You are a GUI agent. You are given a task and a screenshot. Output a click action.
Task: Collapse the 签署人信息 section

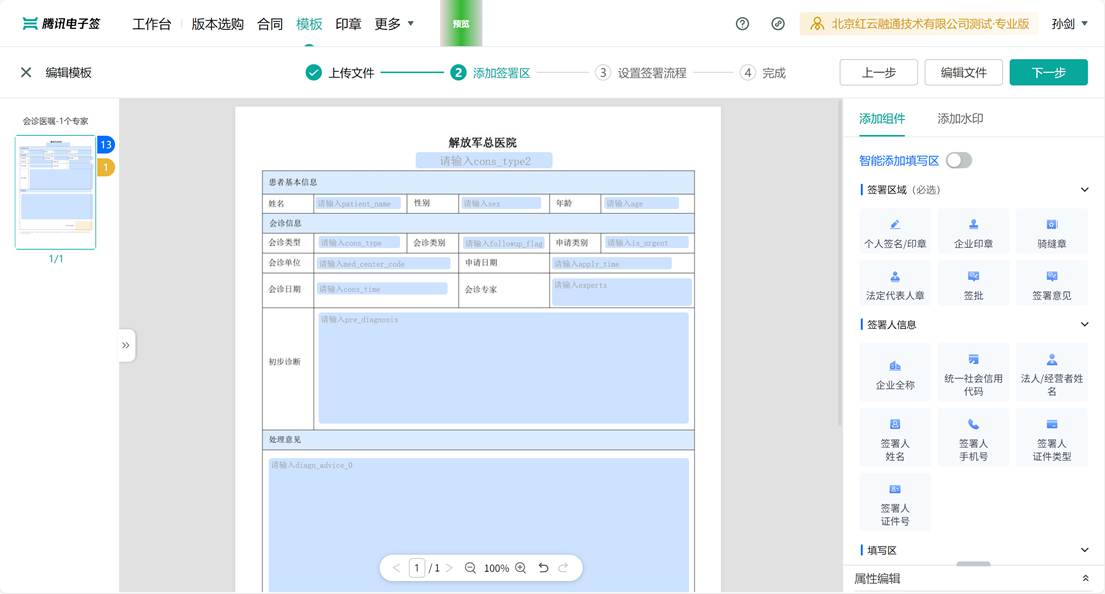1085,325
